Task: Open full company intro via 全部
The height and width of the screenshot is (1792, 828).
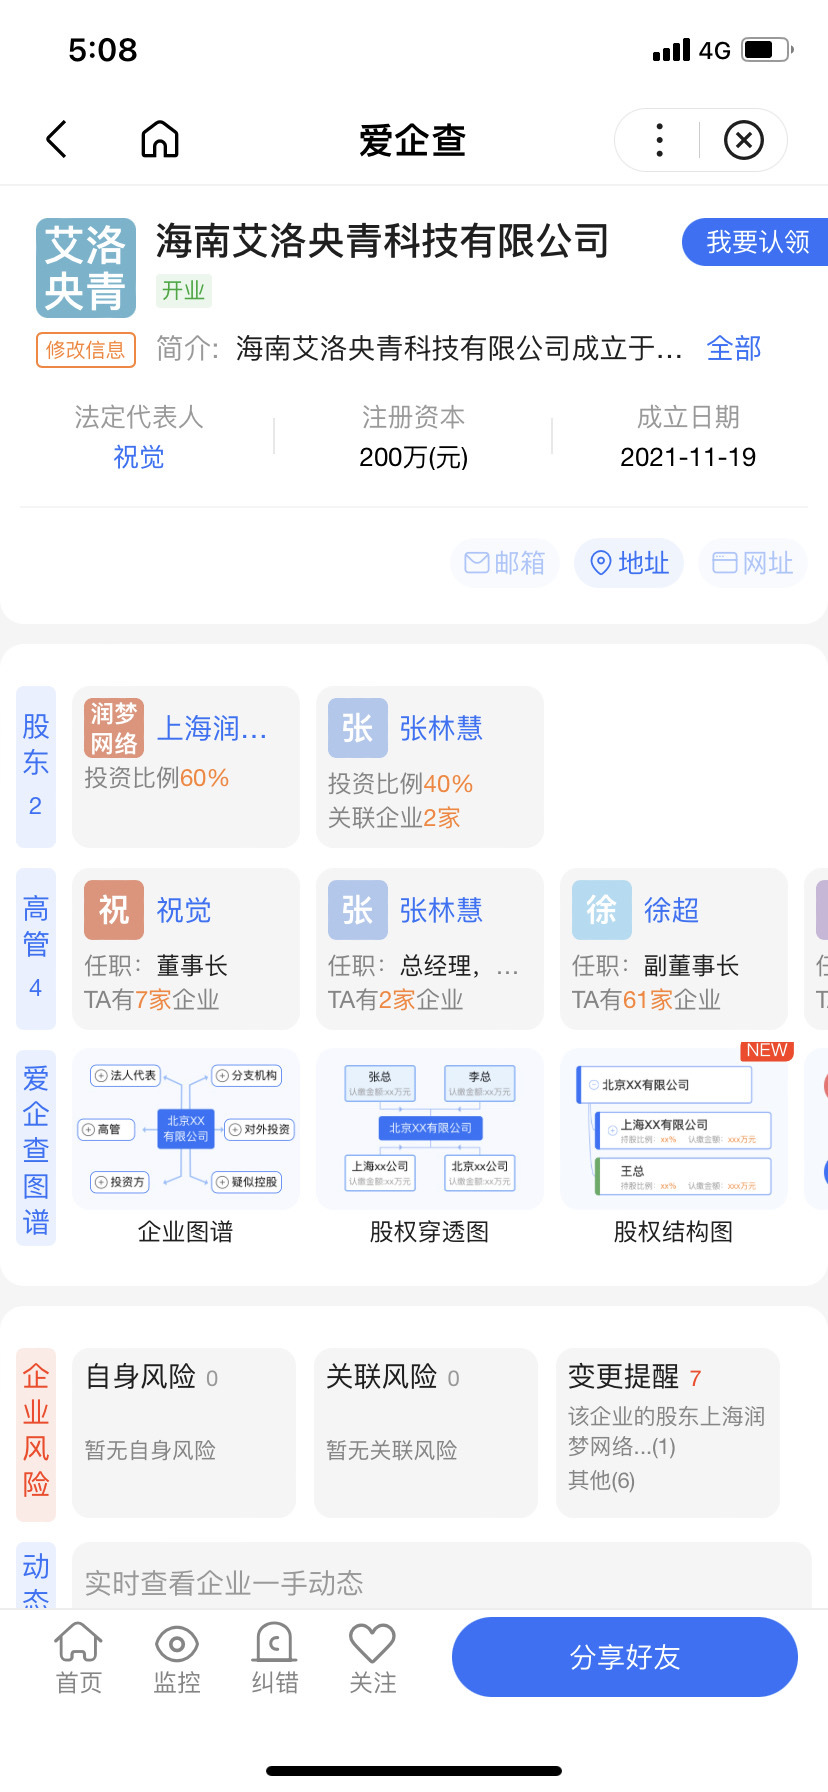Action: tap(734, 348)
